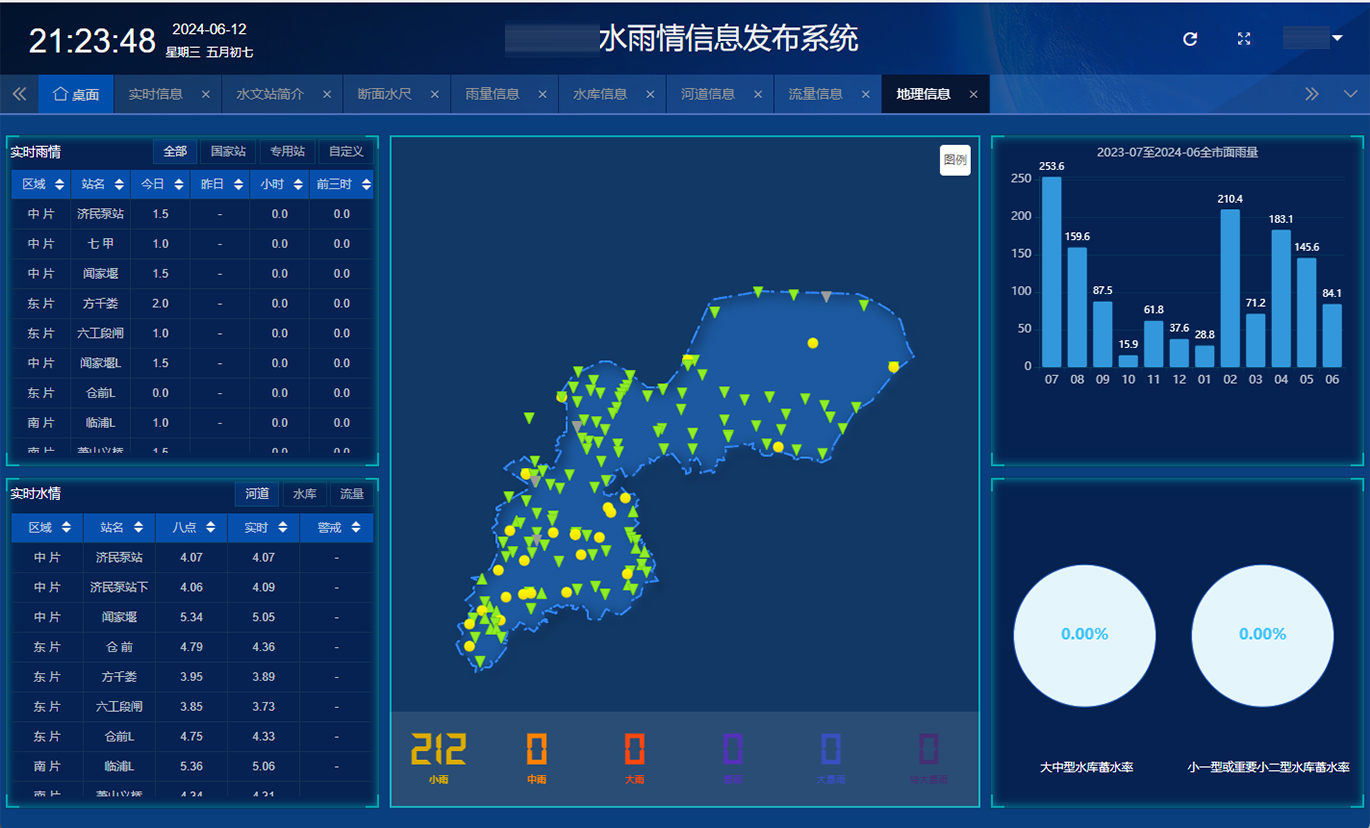Switch 实时水情 panel to 水库 view
The image size is (1370, 828).
pyautogui.click(x=304, y=493)
